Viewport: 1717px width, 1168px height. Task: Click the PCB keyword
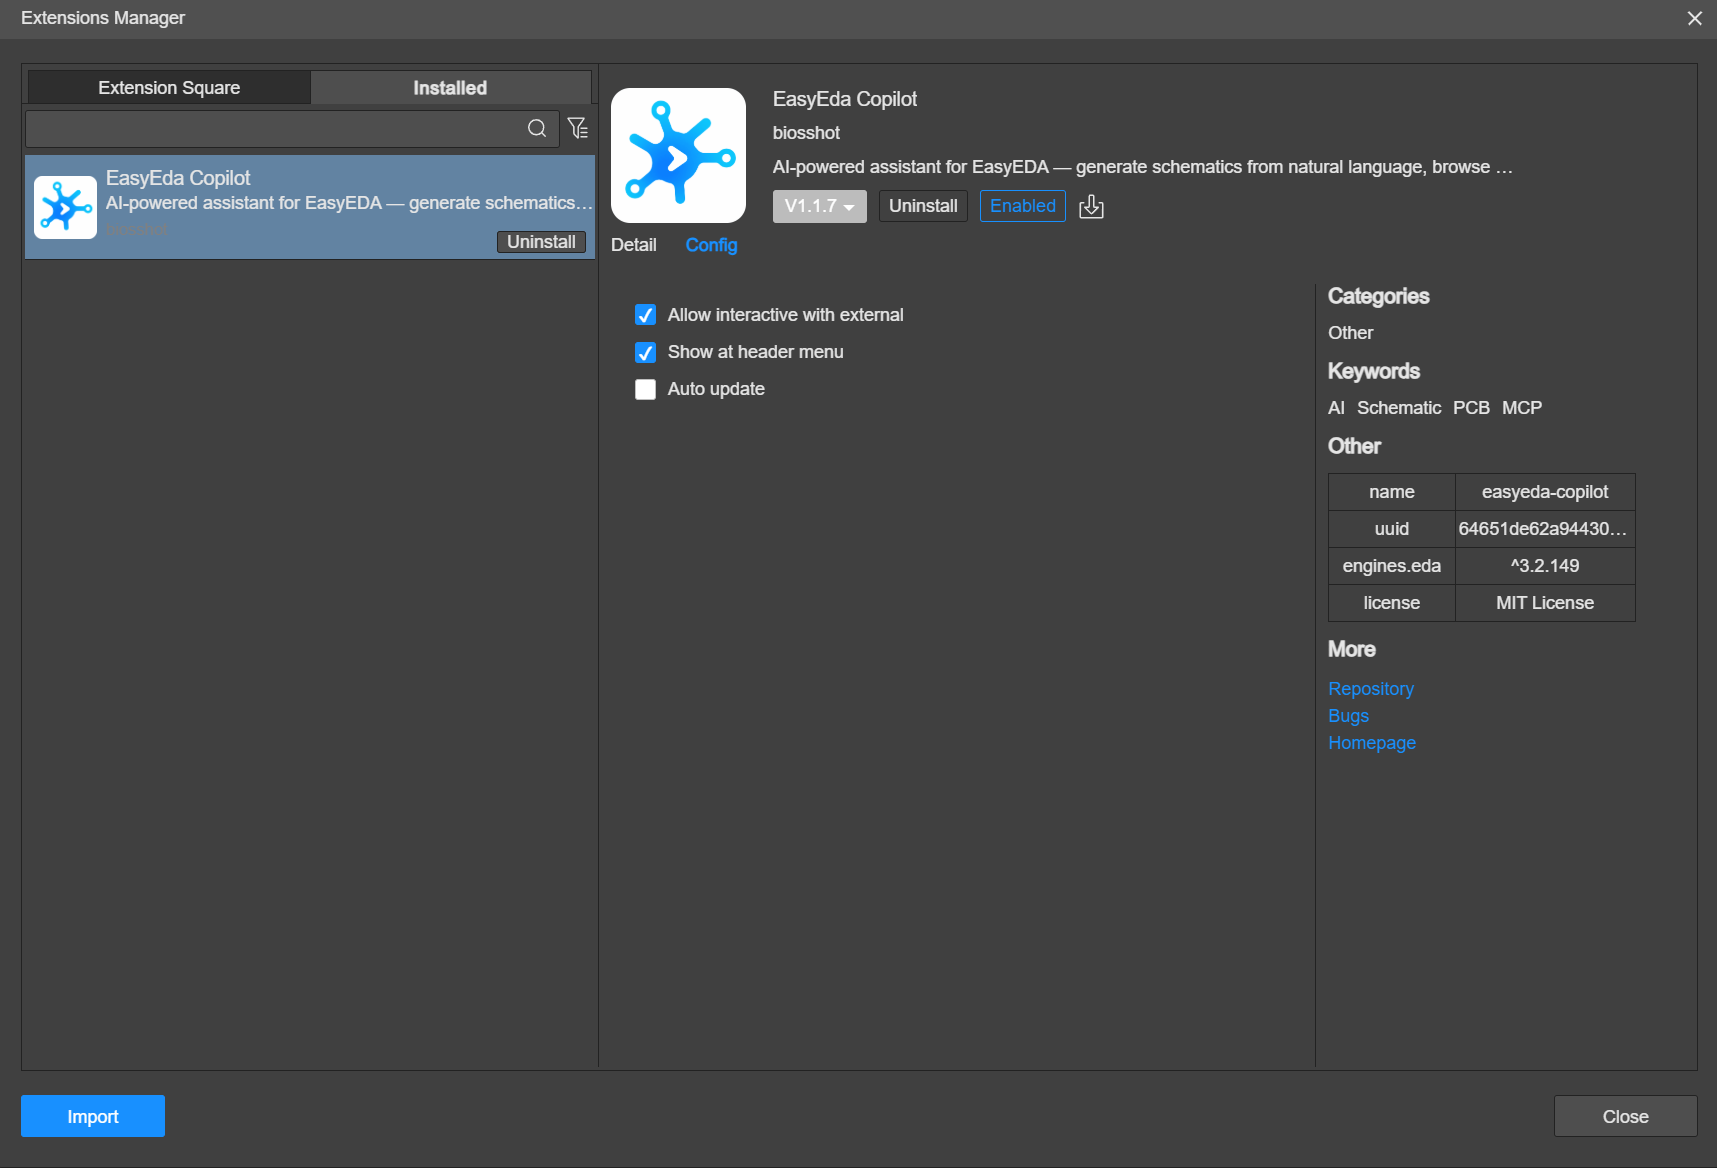[1471, 408]
